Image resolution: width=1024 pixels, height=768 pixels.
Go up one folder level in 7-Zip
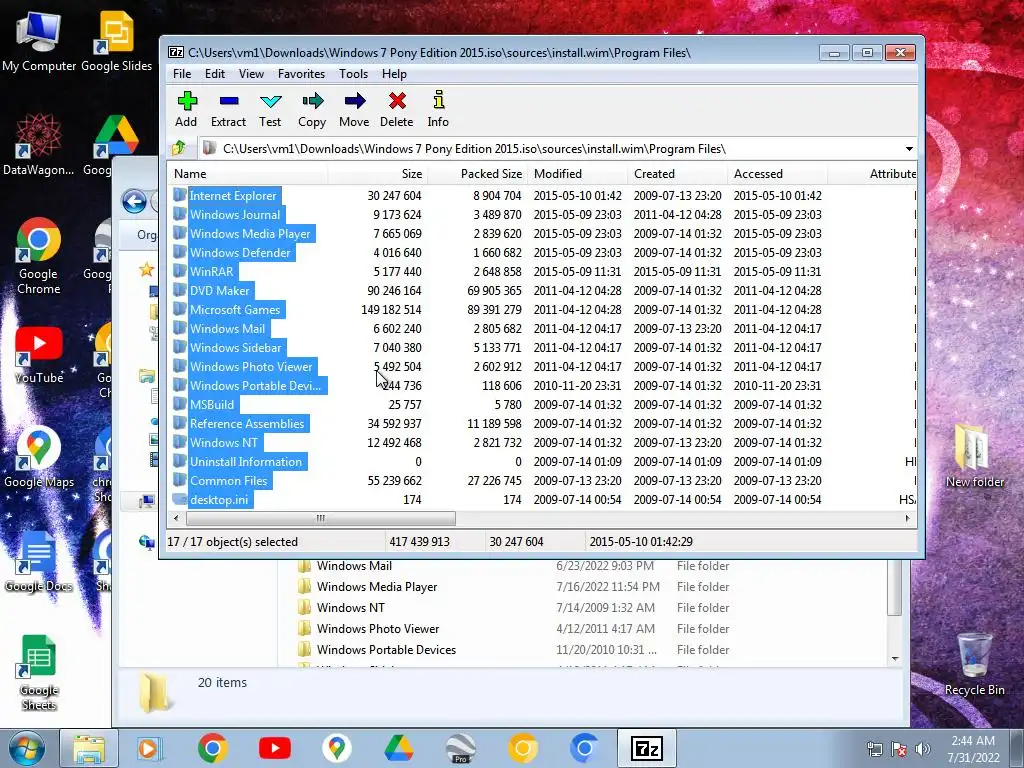click(179, 149)
